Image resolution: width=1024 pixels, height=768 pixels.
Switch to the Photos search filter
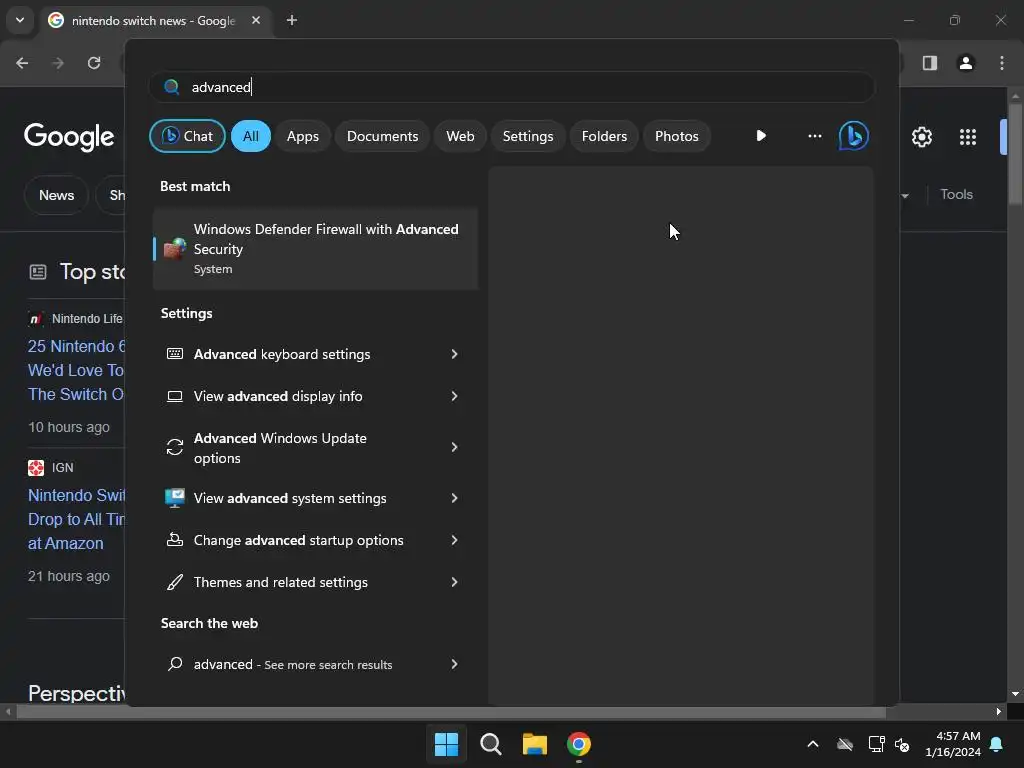click(x=677, y=136)
